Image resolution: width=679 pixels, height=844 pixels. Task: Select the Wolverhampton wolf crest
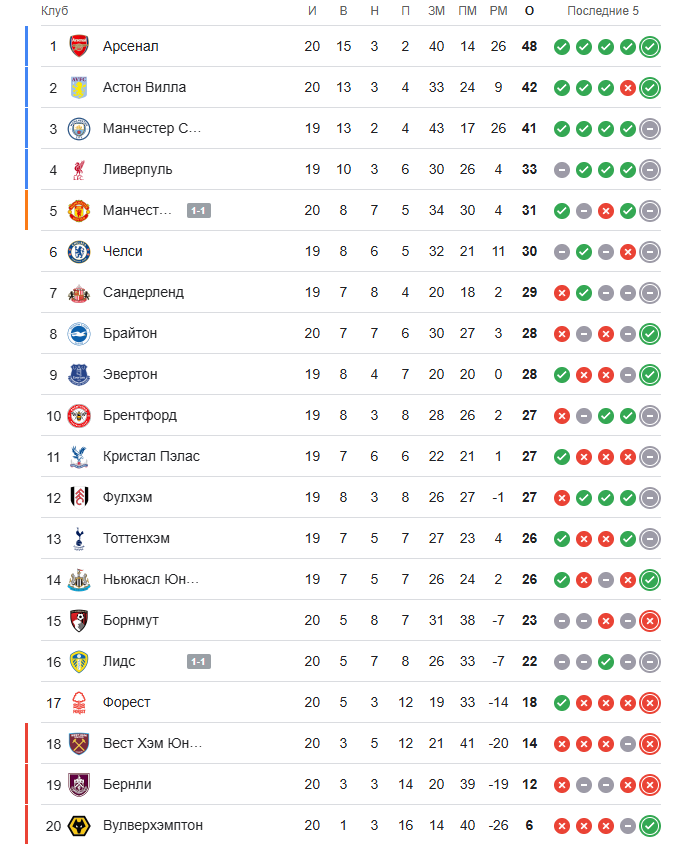click(x=79, y=826)
